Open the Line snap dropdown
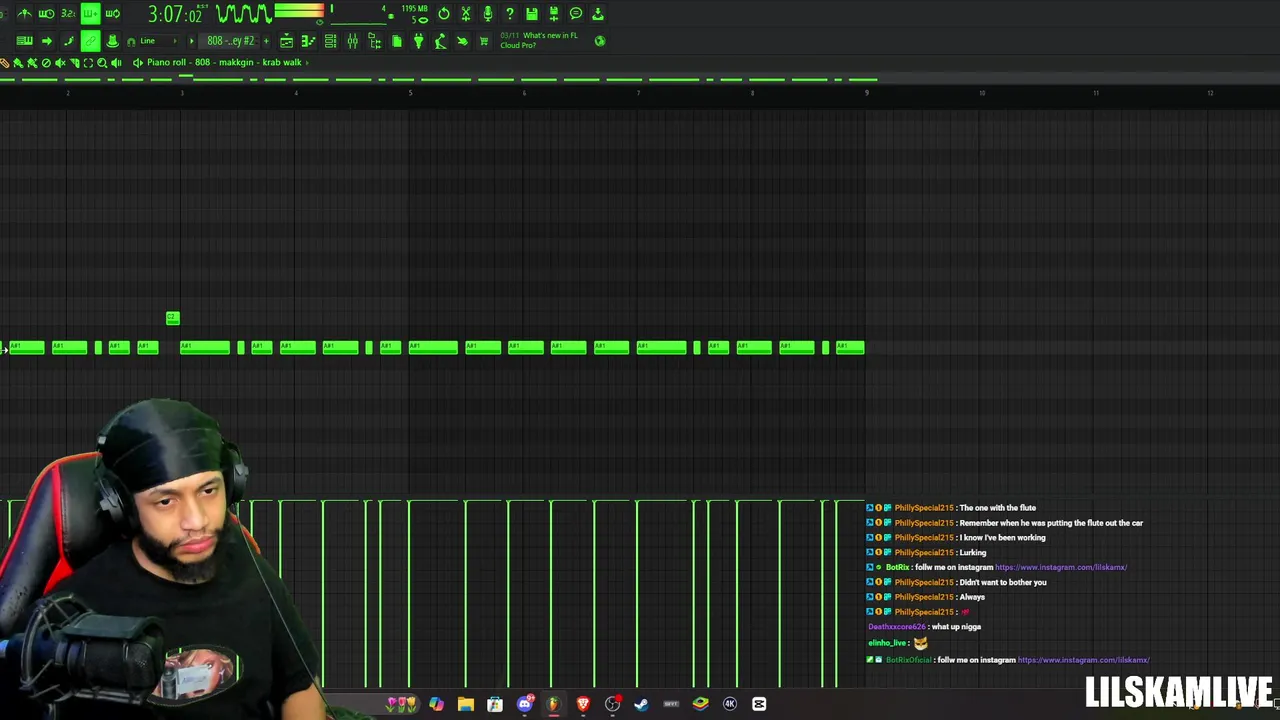The height and width of the screenshot is (720, 1280). click(x=160, y=41)
